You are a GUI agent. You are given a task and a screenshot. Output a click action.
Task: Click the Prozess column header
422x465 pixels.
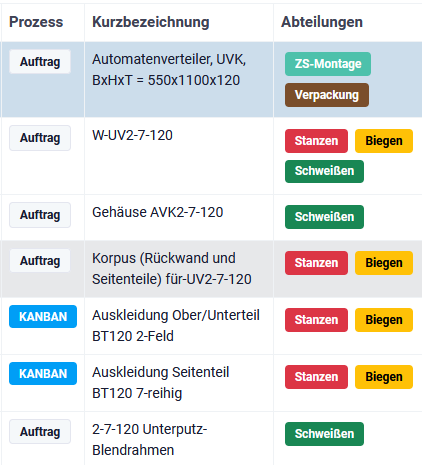pos(36,22)
